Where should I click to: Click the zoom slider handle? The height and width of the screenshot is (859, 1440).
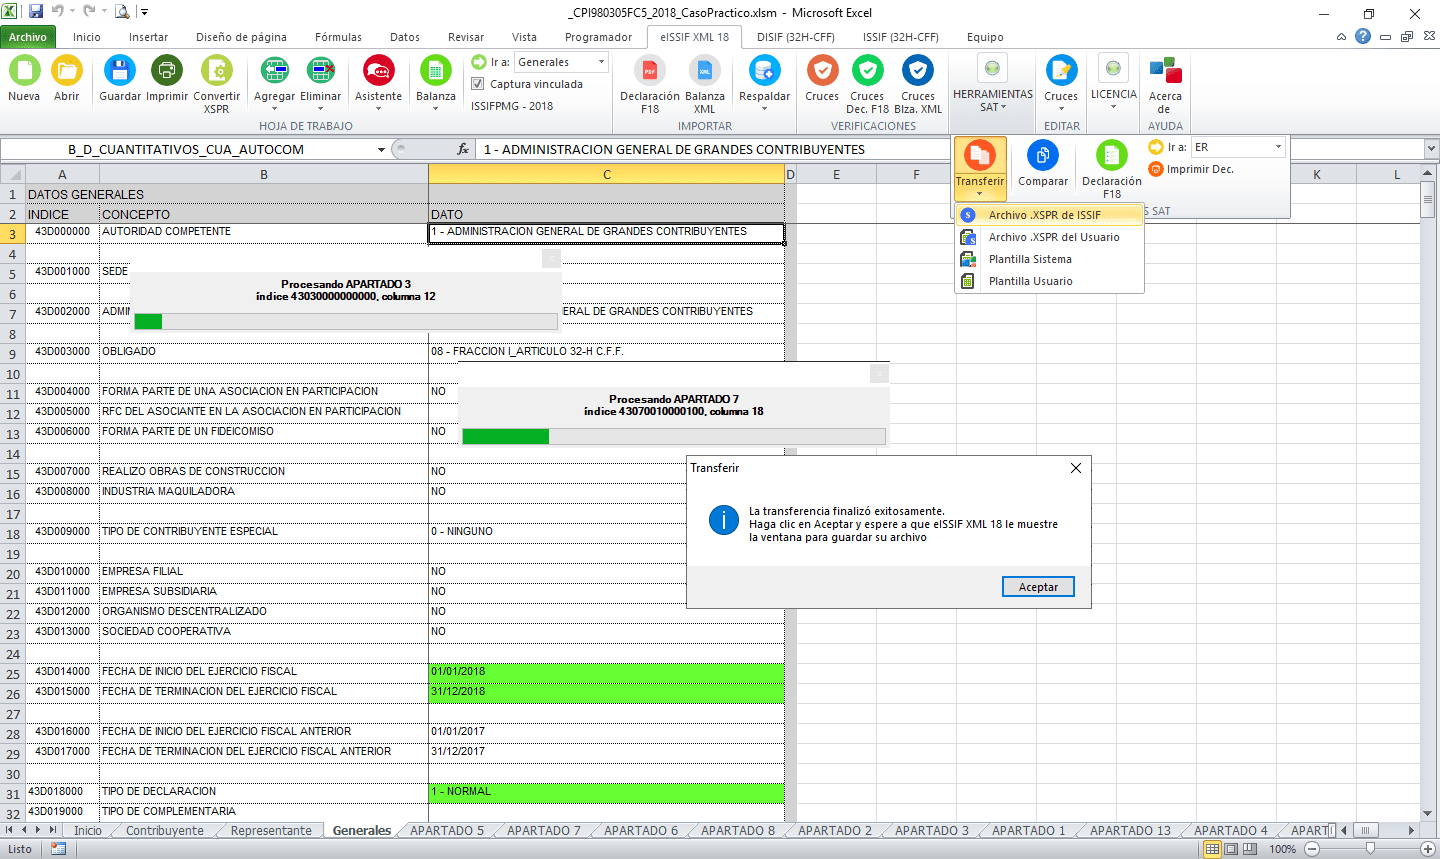click(x=1369, y=849)
